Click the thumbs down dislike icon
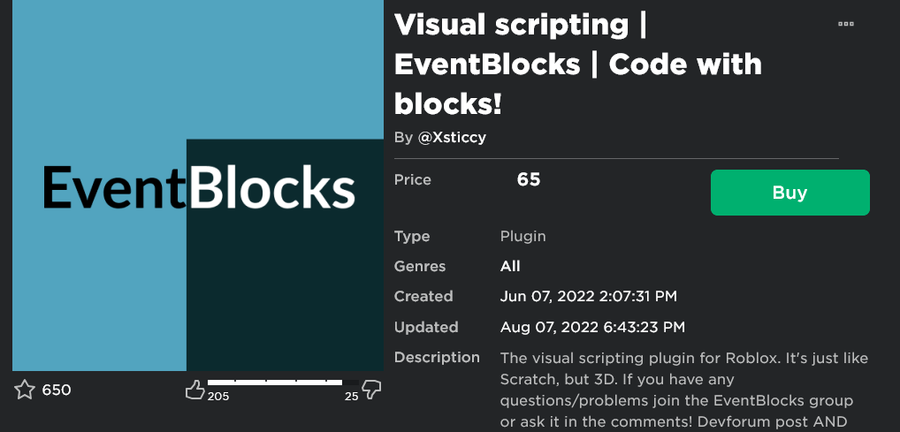 [x=371, y=389]
